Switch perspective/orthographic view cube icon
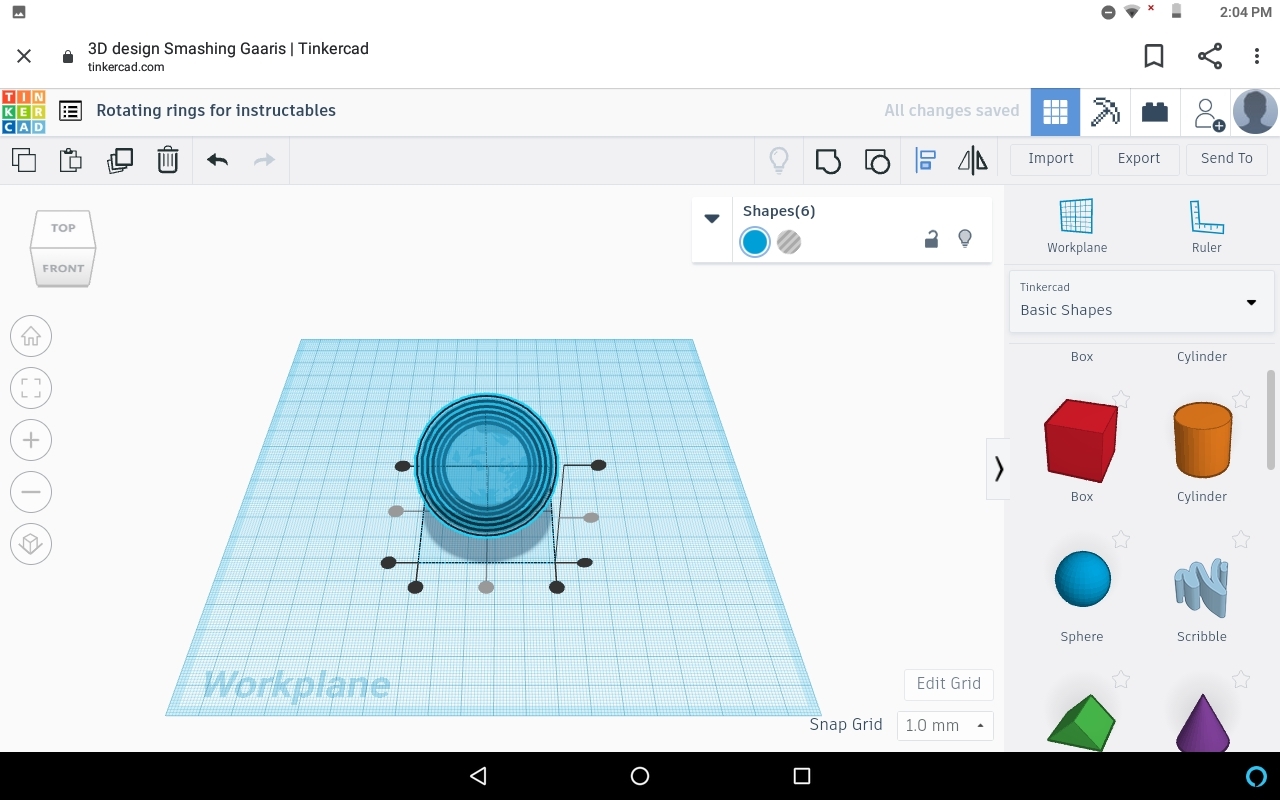 [31, 544]
